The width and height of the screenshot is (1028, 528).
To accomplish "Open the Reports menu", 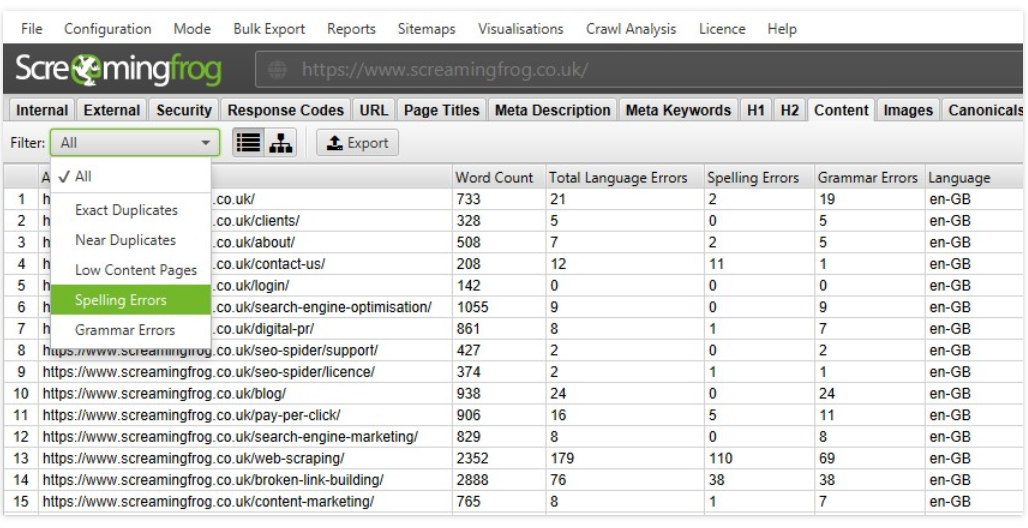I will point(351,29).
